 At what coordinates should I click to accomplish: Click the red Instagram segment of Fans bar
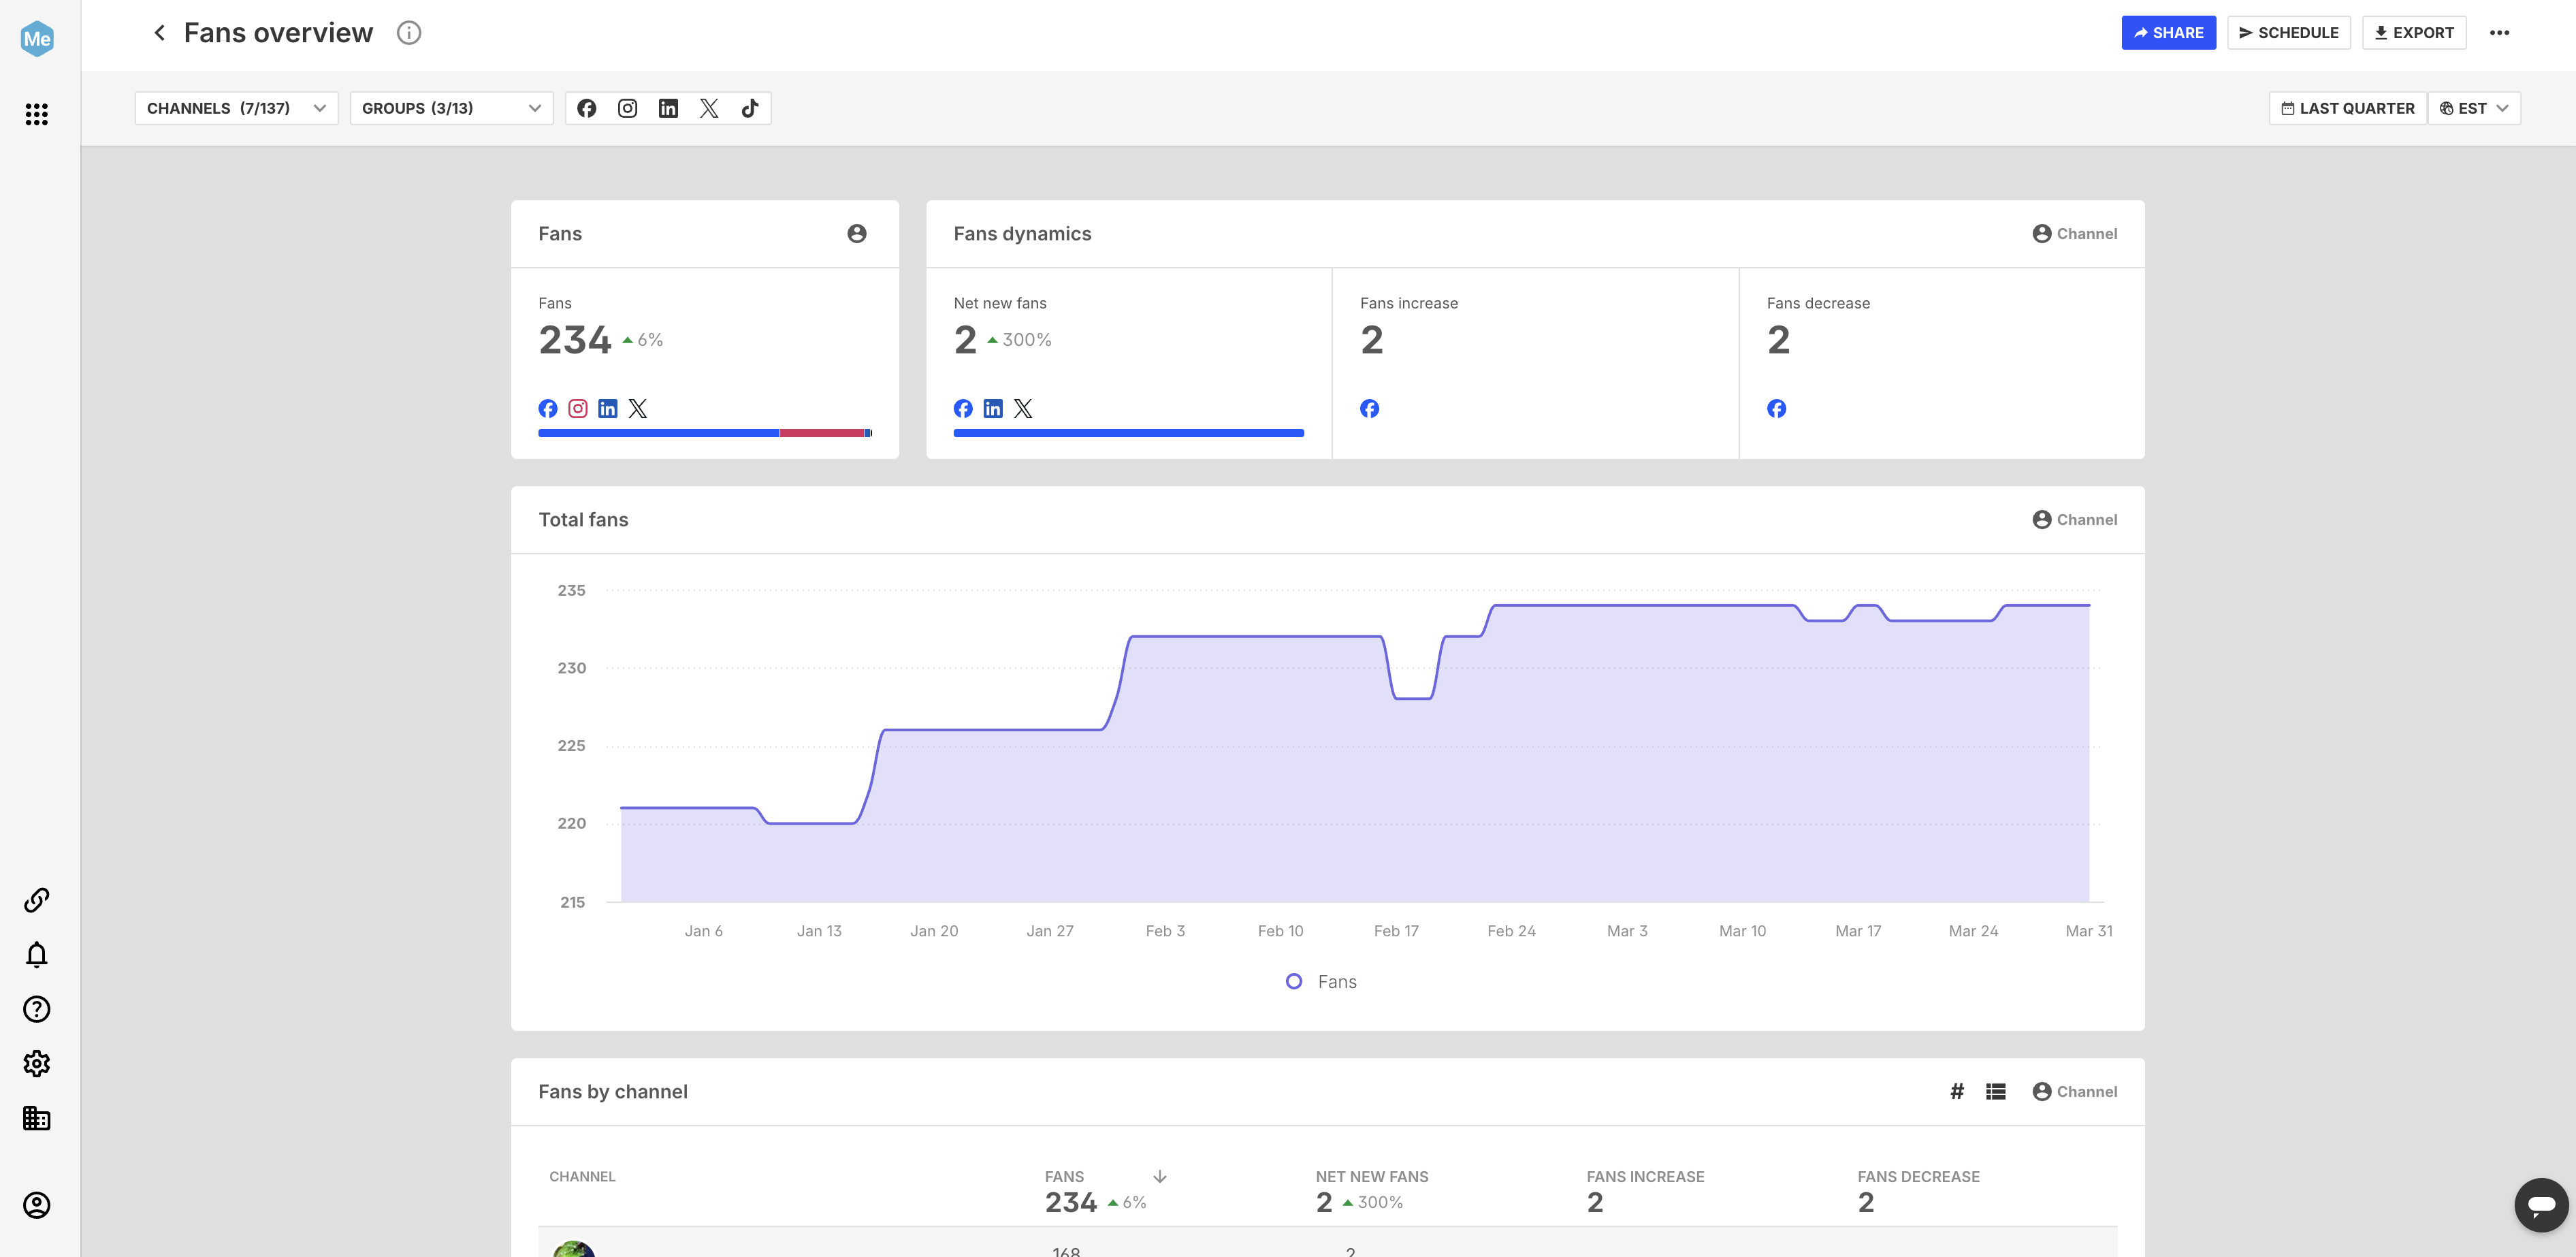[822, 433]
